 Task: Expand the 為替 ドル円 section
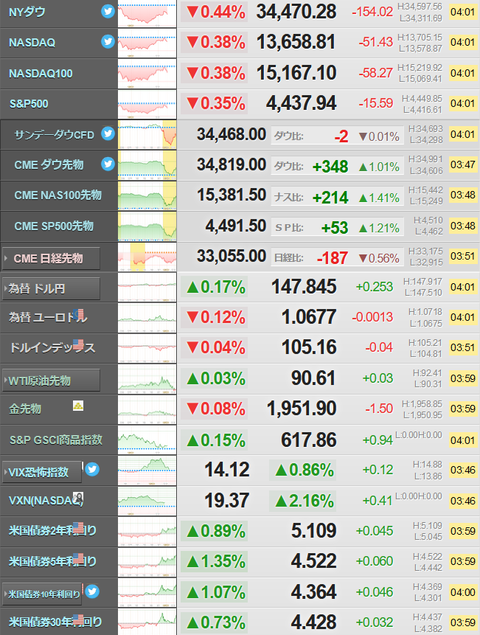(x=51, y=289)
